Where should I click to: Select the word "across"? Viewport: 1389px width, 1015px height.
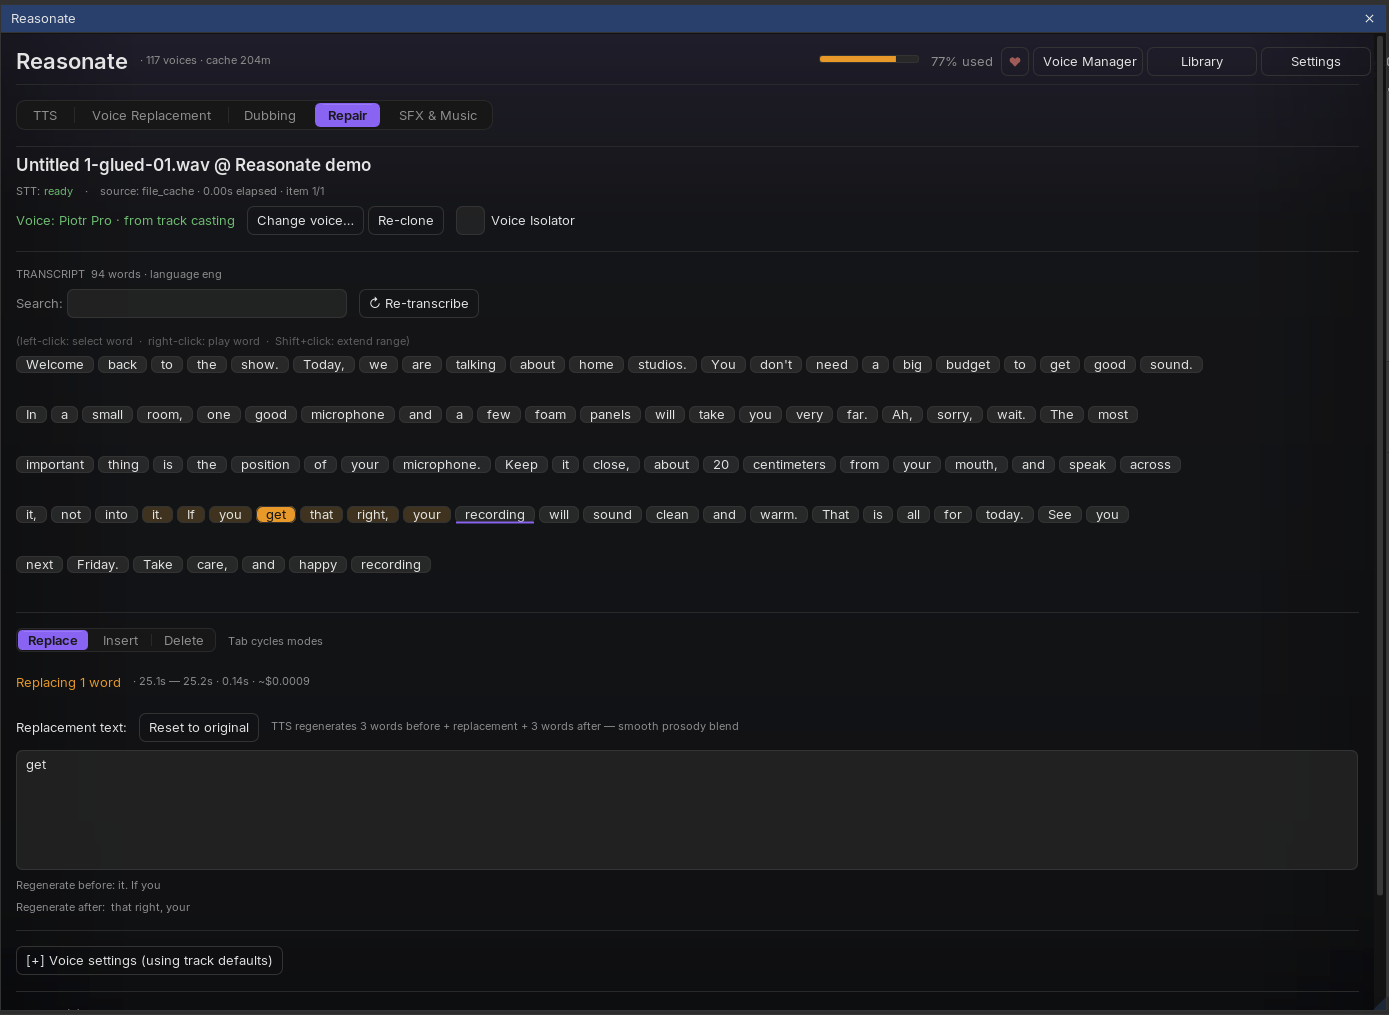(1150, 465)
